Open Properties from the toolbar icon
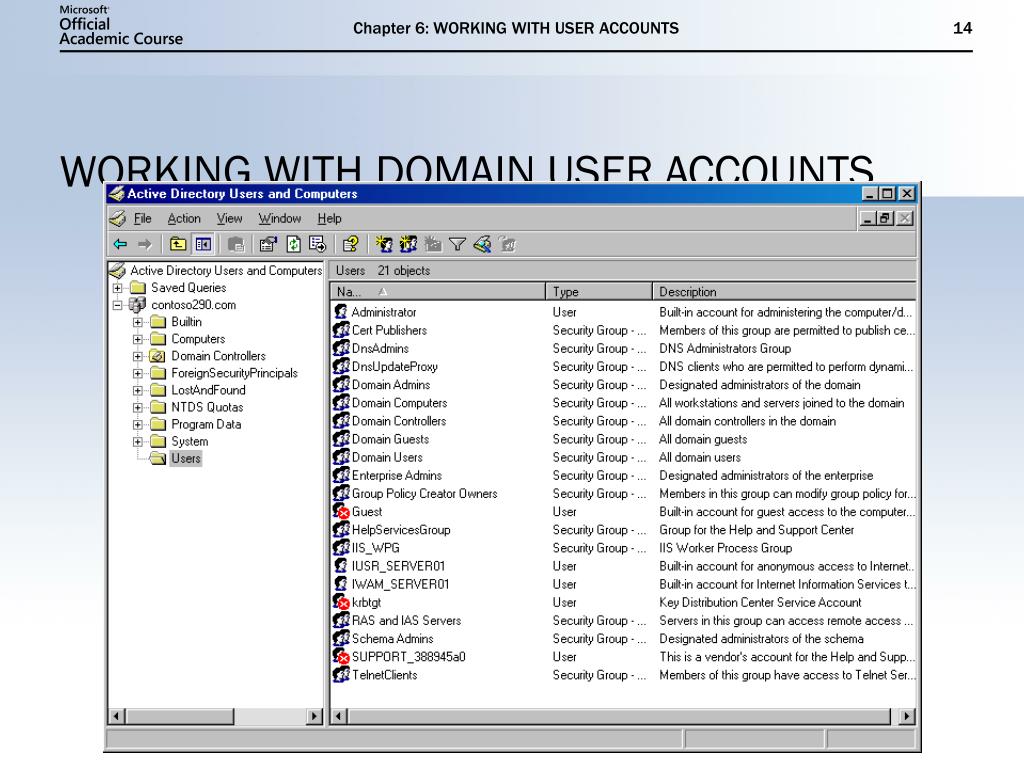1024x768 pixels. coord(268,244)
